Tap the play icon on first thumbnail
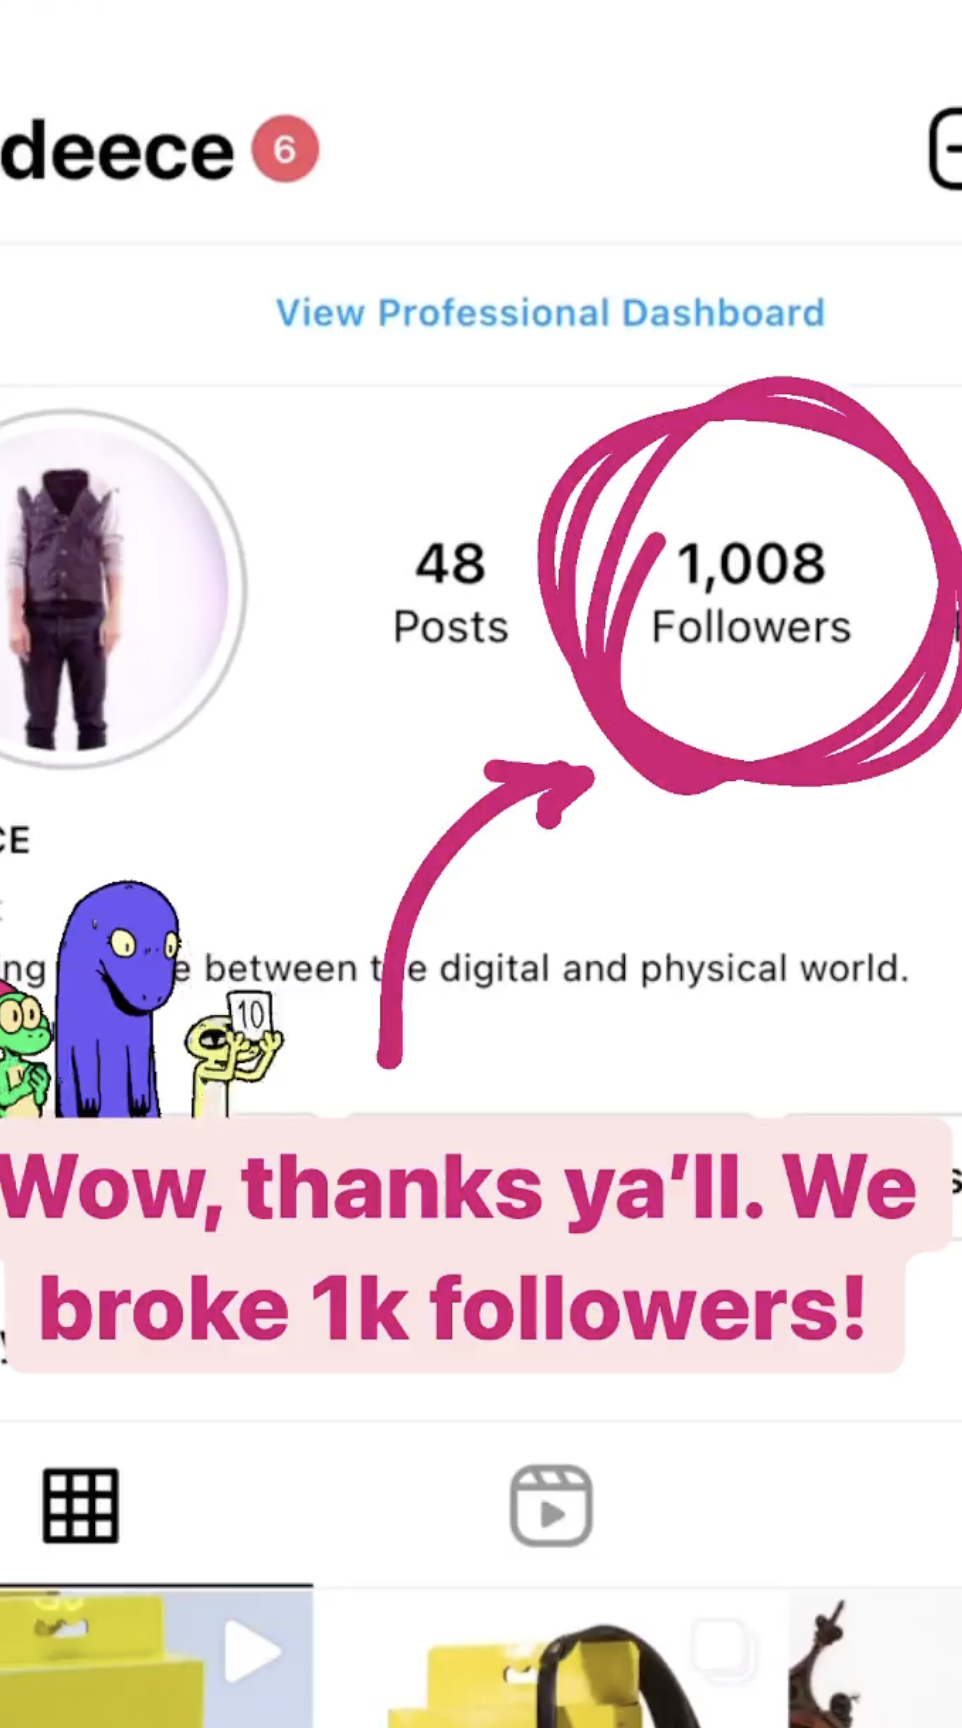 pyautogui.click(x=252, y=1651)
